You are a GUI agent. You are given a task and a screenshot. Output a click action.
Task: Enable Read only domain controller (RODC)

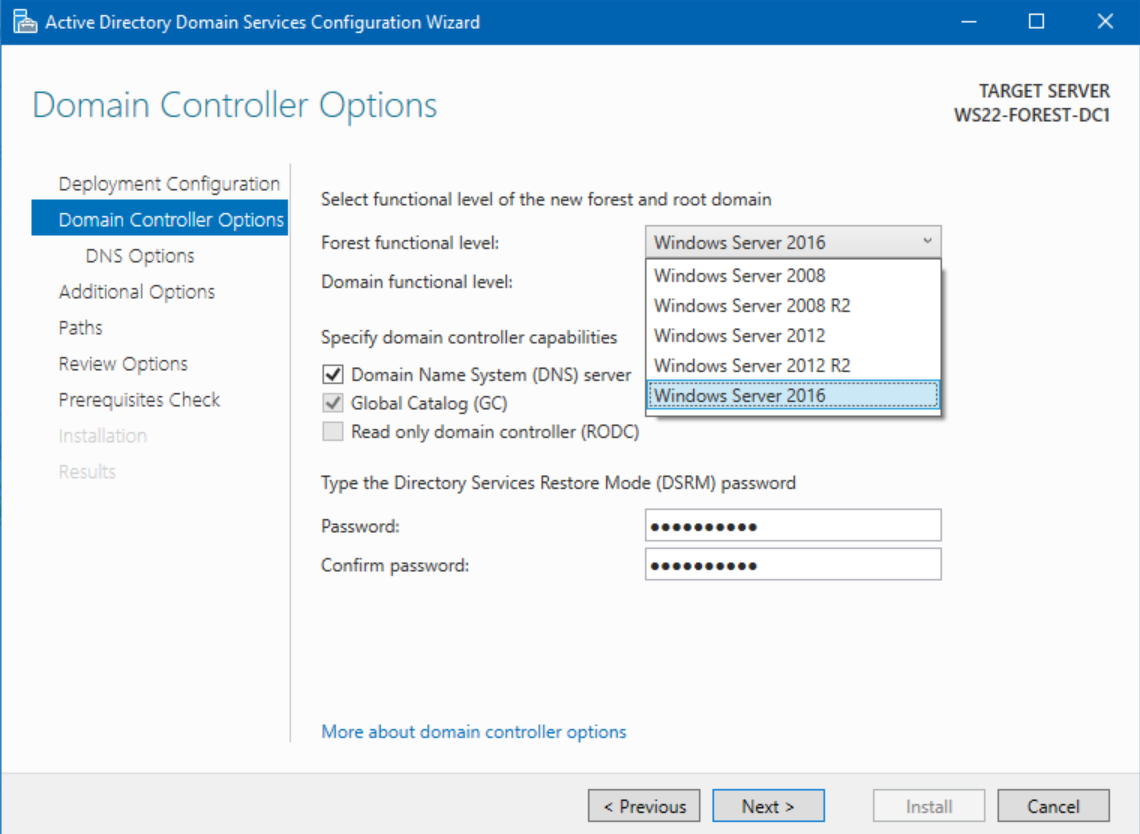[x=334, y=431]
